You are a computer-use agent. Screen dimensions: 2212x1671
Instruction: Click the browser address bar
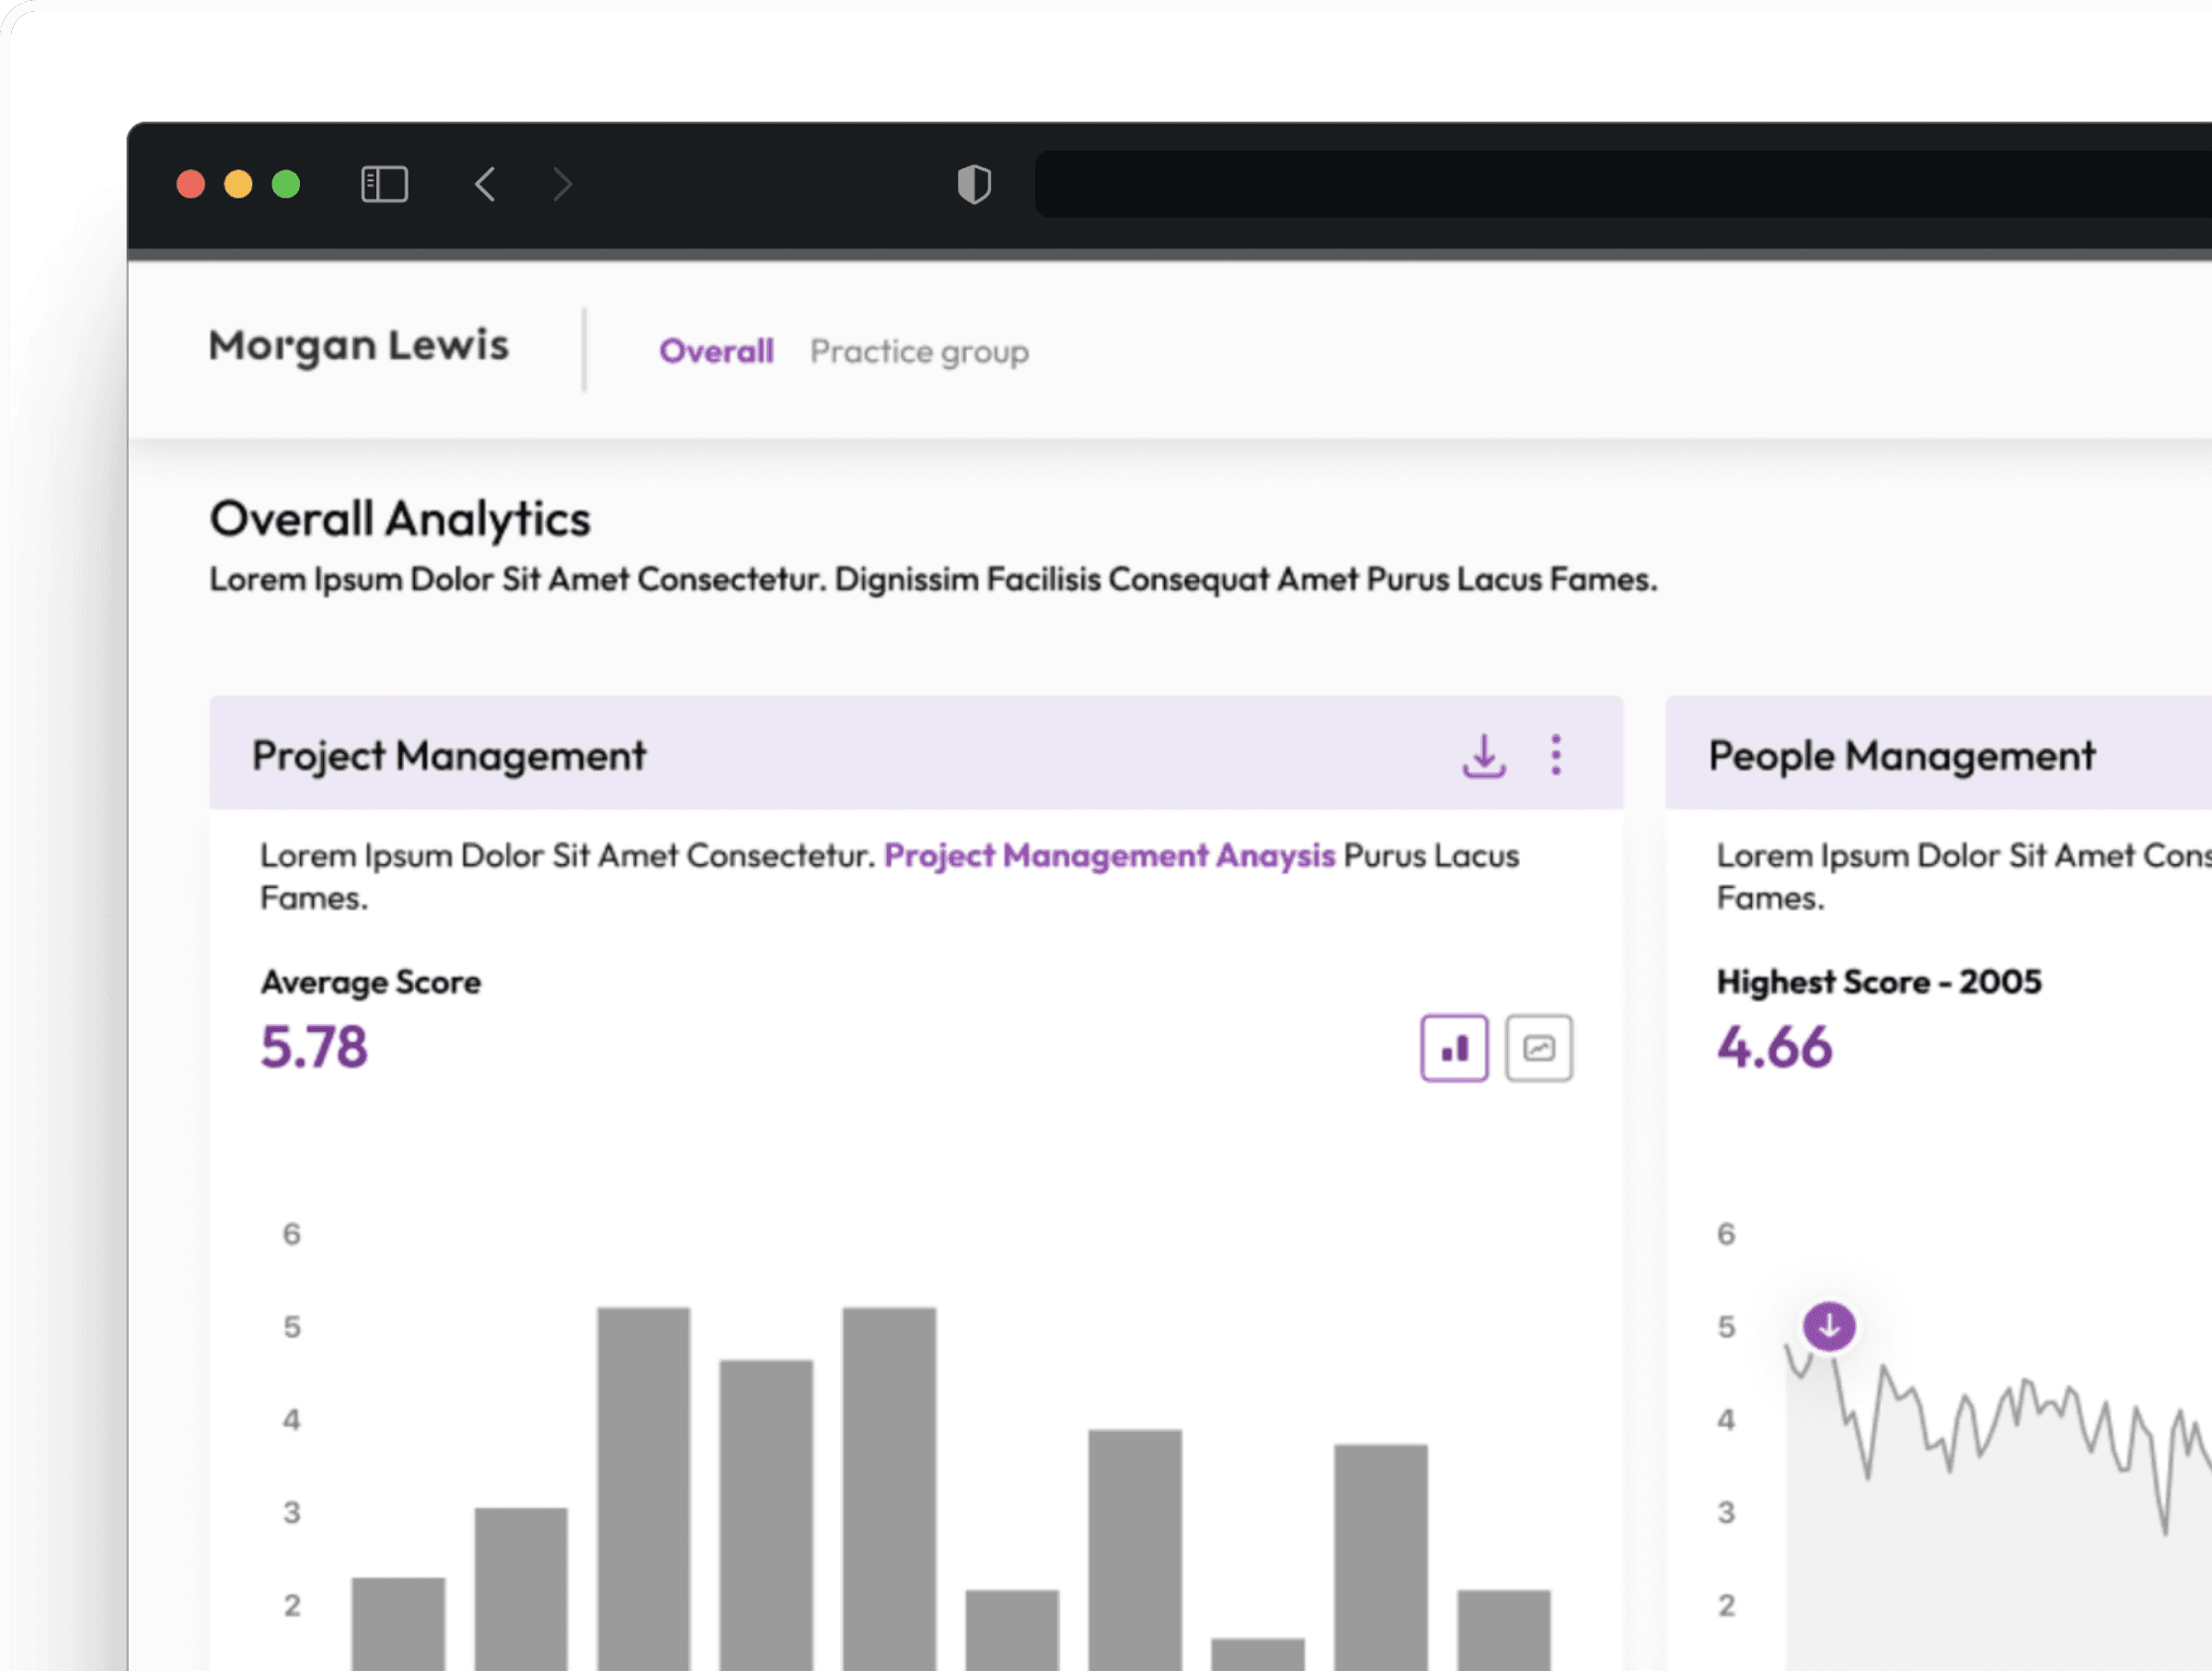coord(1600,184)
